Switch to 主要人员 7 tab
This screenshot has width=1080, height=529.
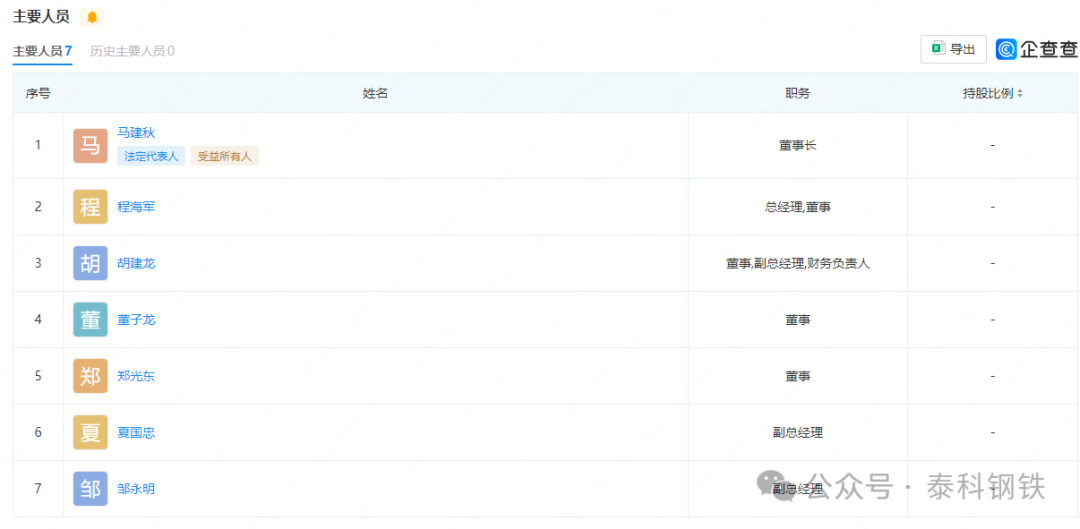(43, 51)
